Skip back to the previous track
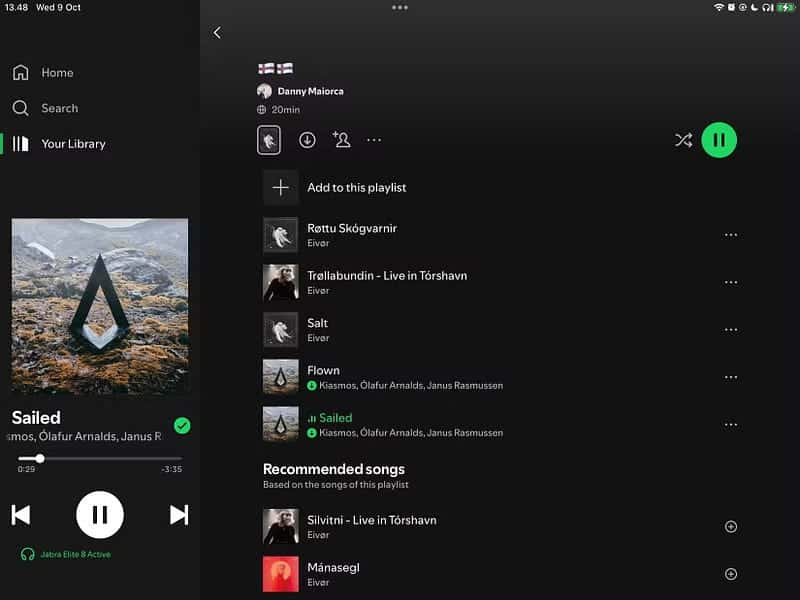 click(22, 513)
